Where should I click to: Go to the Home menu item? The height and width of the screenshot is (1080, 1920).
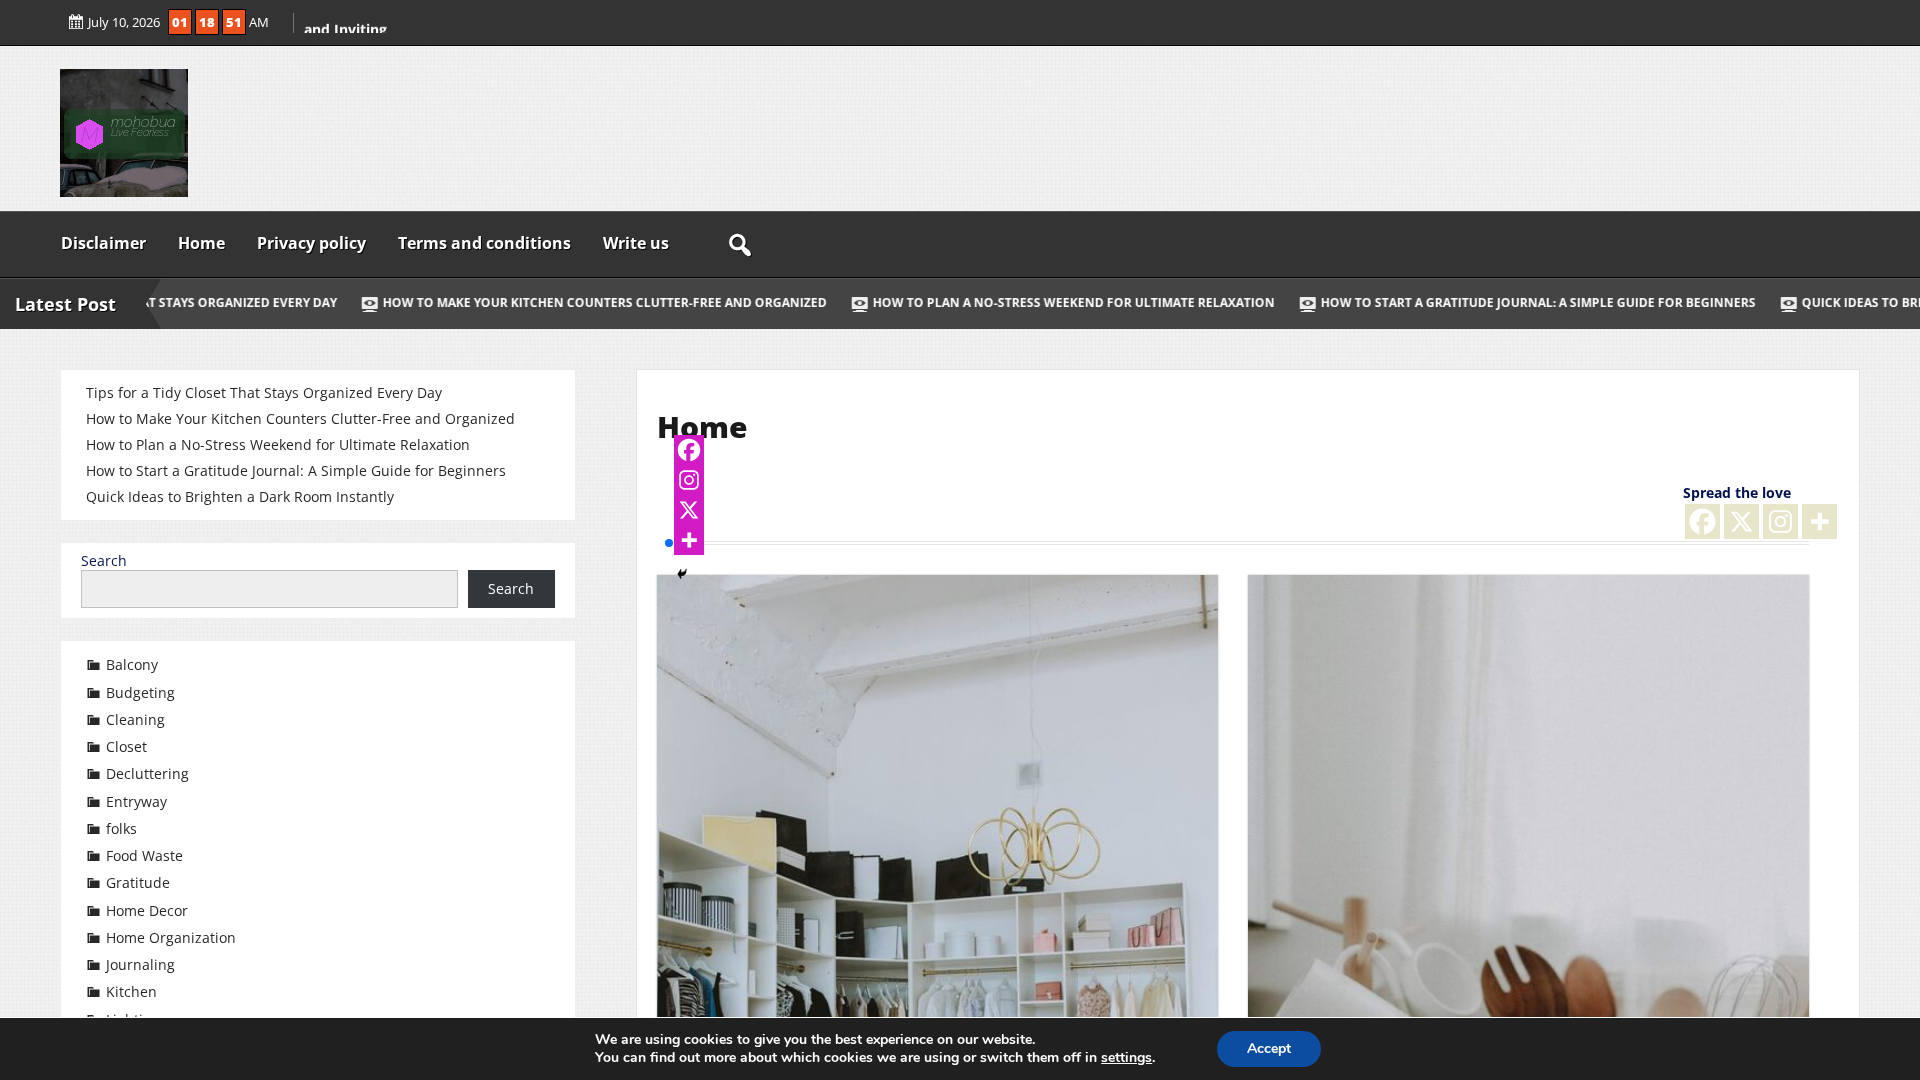tap(201, 243)
